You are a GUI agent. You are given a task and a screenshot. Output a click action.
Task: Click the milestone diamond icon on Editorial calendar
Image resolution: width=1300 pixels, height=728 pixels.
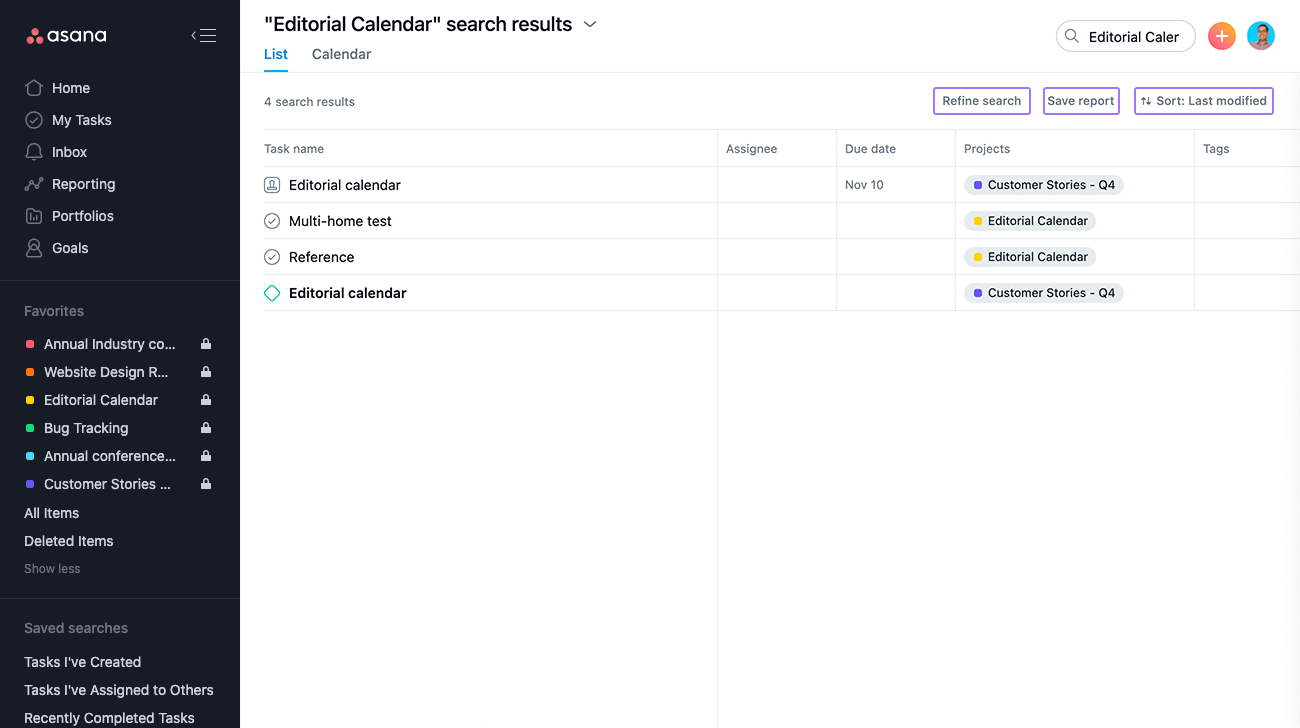coord(272,293)
